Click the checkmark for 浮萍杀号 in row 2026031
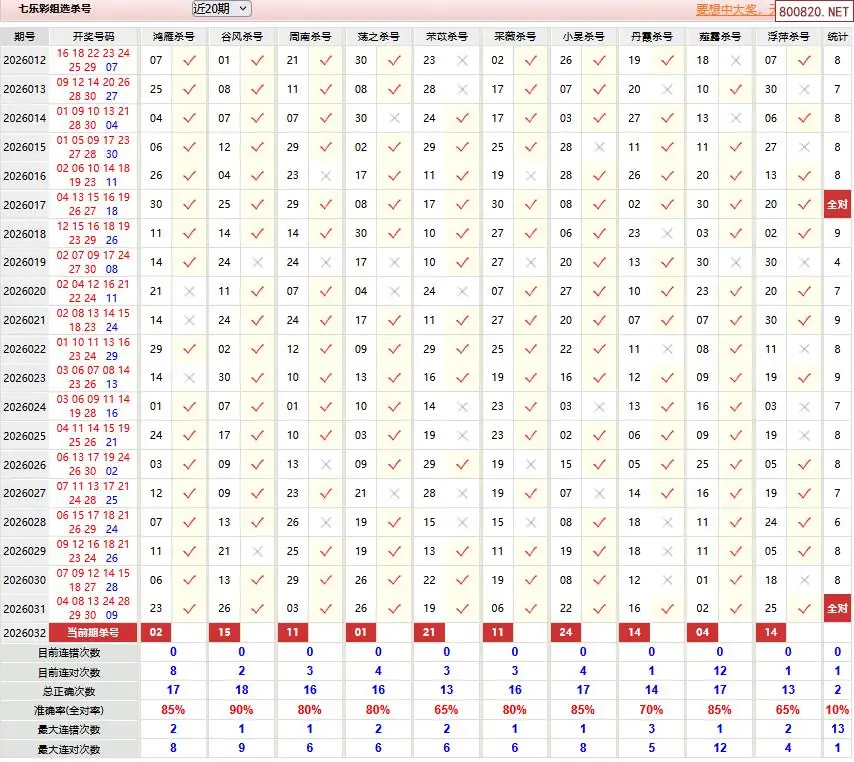 coord(804,608)
